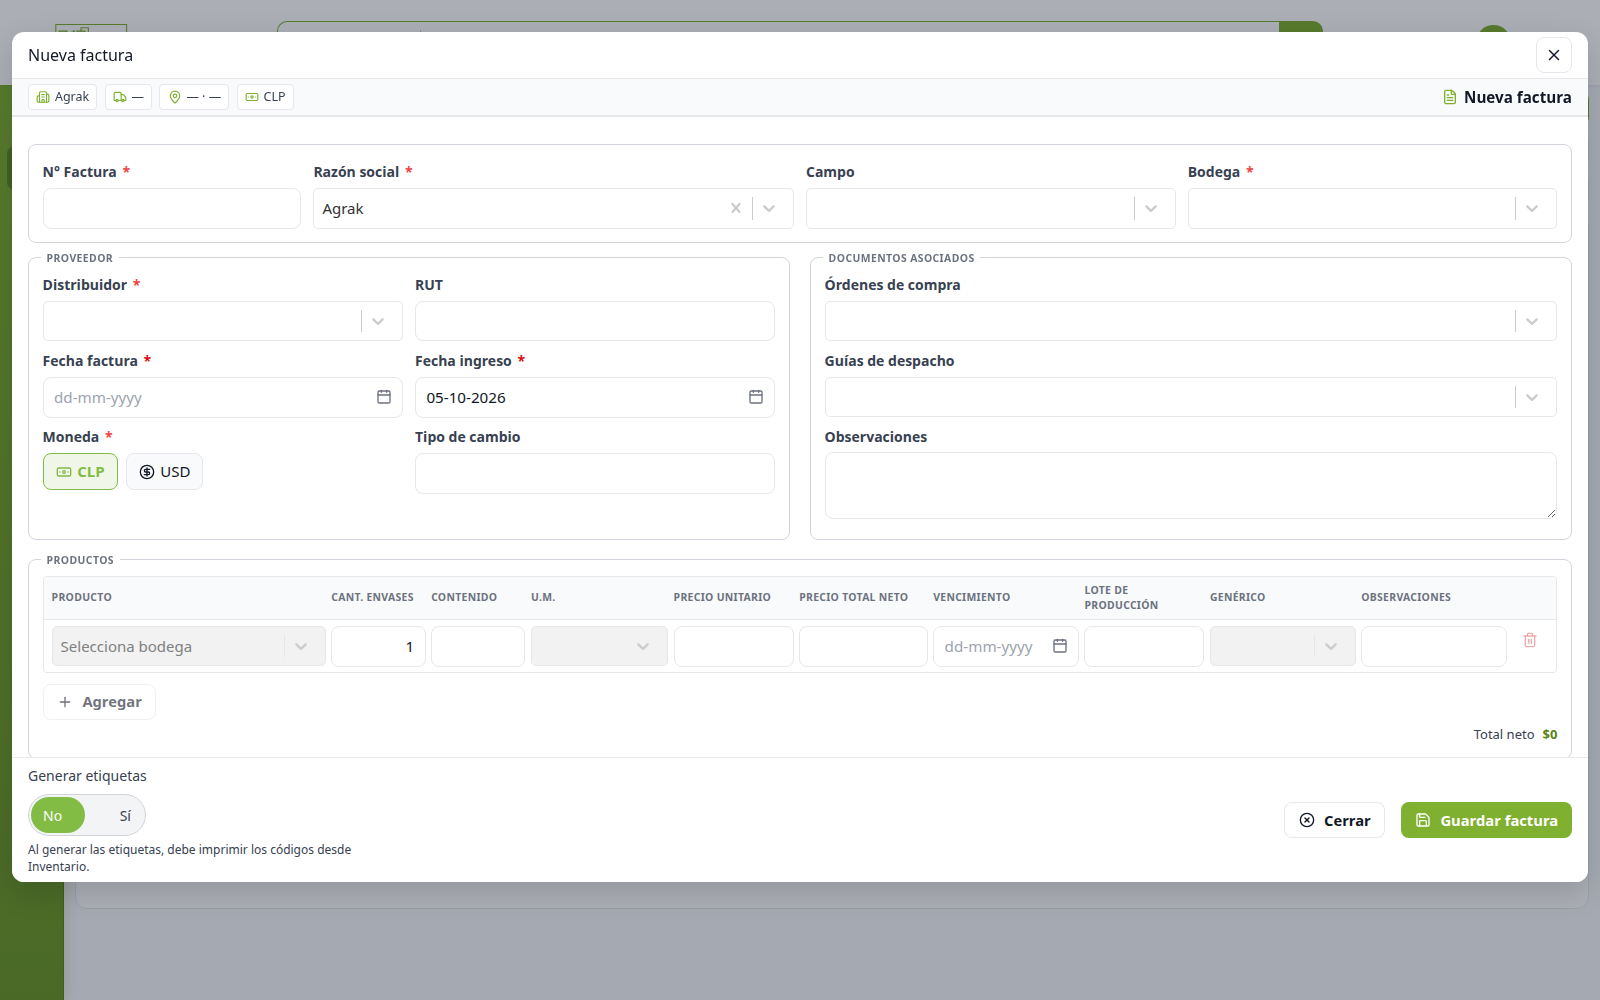This screenshot has width=1600, height=1000.
Task: Click the Lote de producción field
Action: coord(1144,646)
